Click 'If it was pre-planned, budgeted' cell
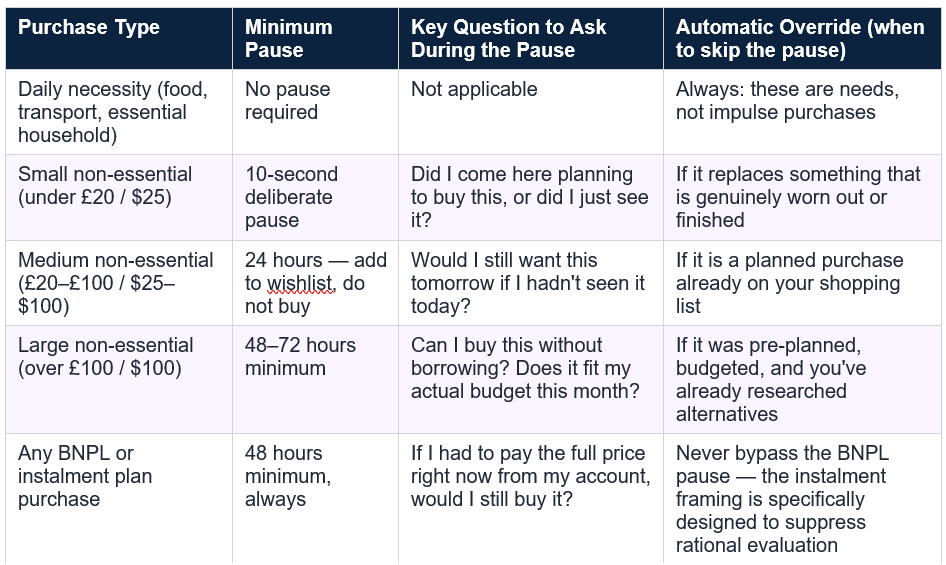The height and width of the screenshot is (565, 946). pos(802,380)
